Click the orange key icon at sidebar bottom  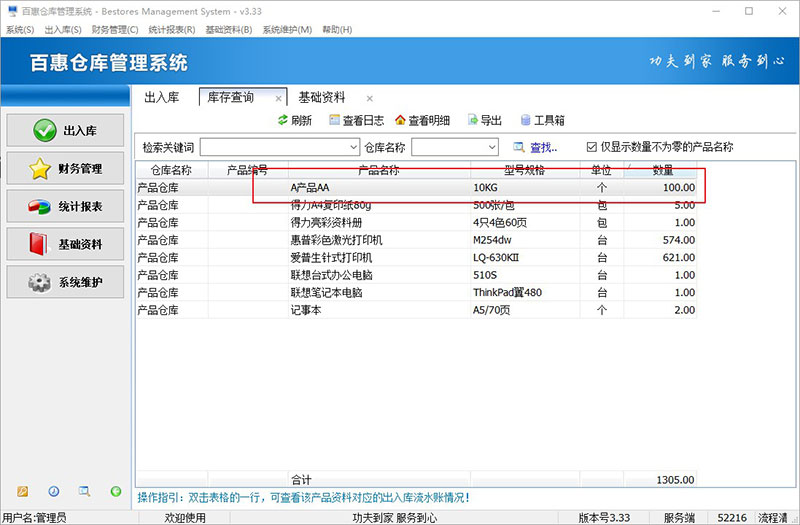(x=22, y=491)
